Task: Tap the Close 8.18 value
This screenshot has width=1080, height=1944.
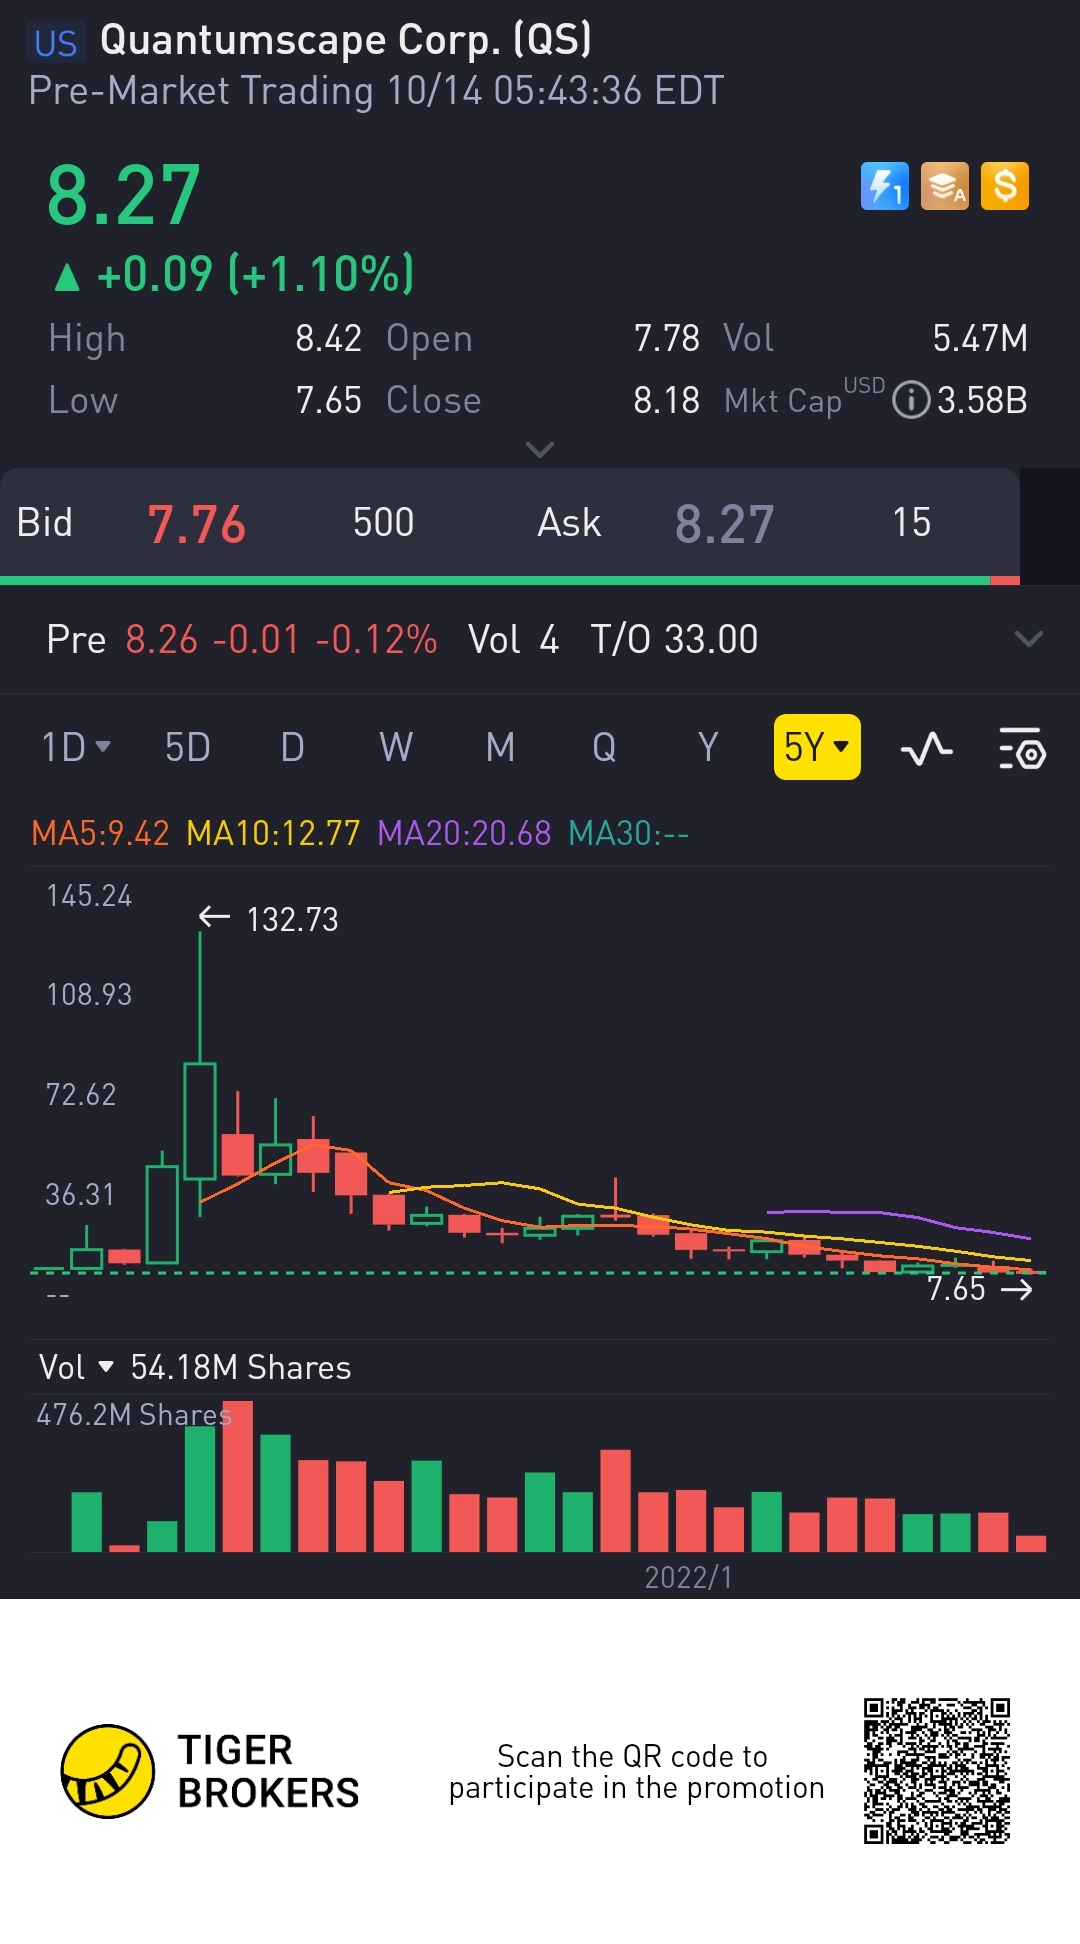Action: point(667,400)
